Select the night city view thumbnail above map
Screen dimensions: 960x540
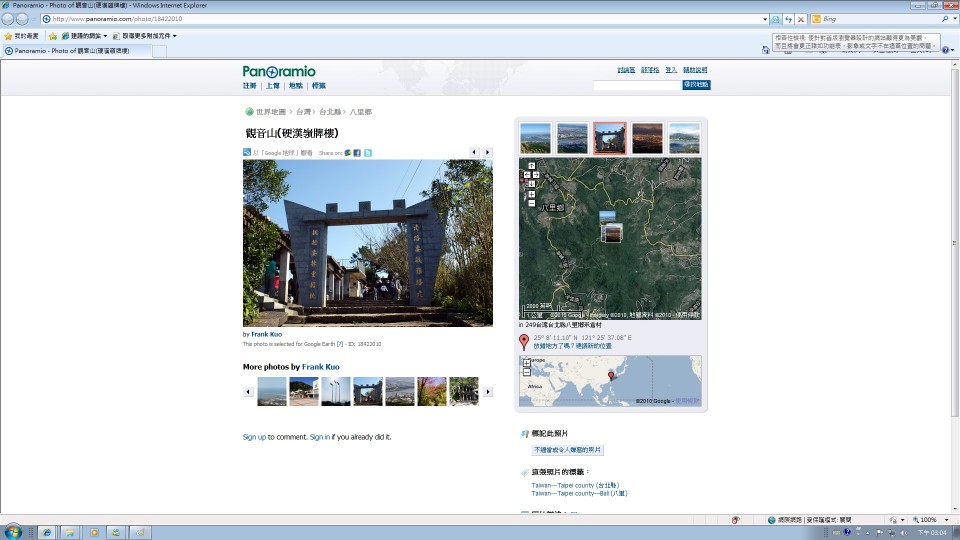[647, 138]
